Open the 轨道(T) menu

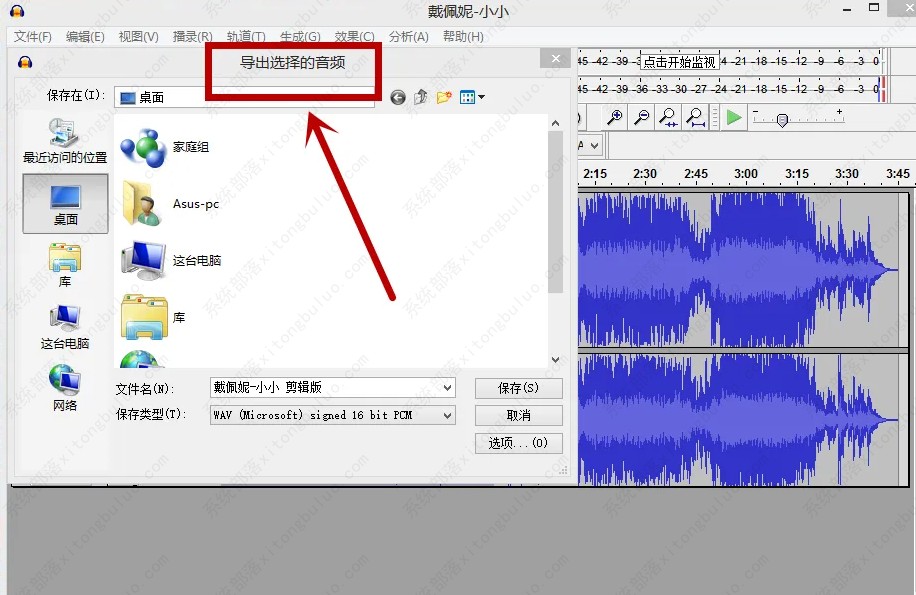[246, 37]
